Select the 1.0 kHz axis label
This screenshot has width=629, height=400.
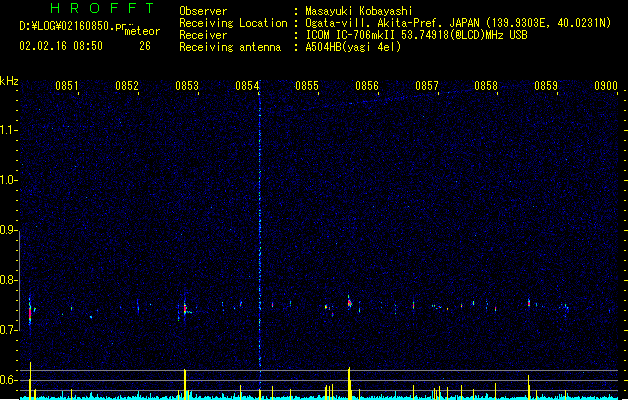click(x=8, y=180)
